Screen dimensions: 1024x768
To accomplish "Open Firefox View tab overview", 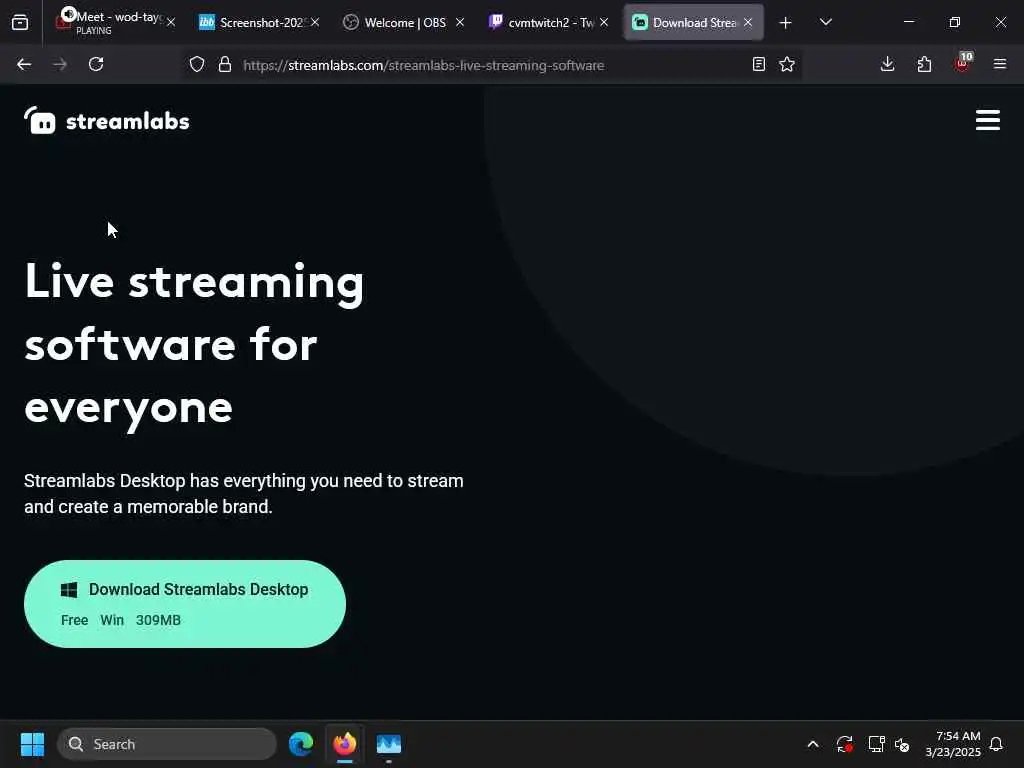I will pos(20,22).
